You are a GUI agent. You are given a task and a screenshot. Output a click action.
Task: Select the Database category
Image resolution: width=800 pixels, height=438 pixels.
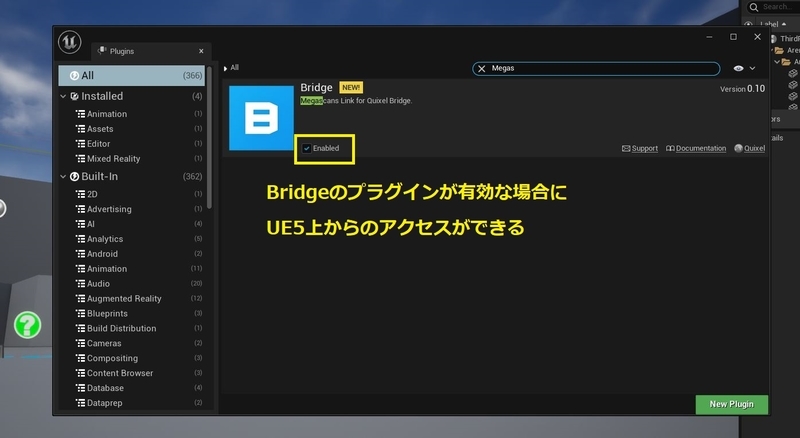click(x=133, y=388)
